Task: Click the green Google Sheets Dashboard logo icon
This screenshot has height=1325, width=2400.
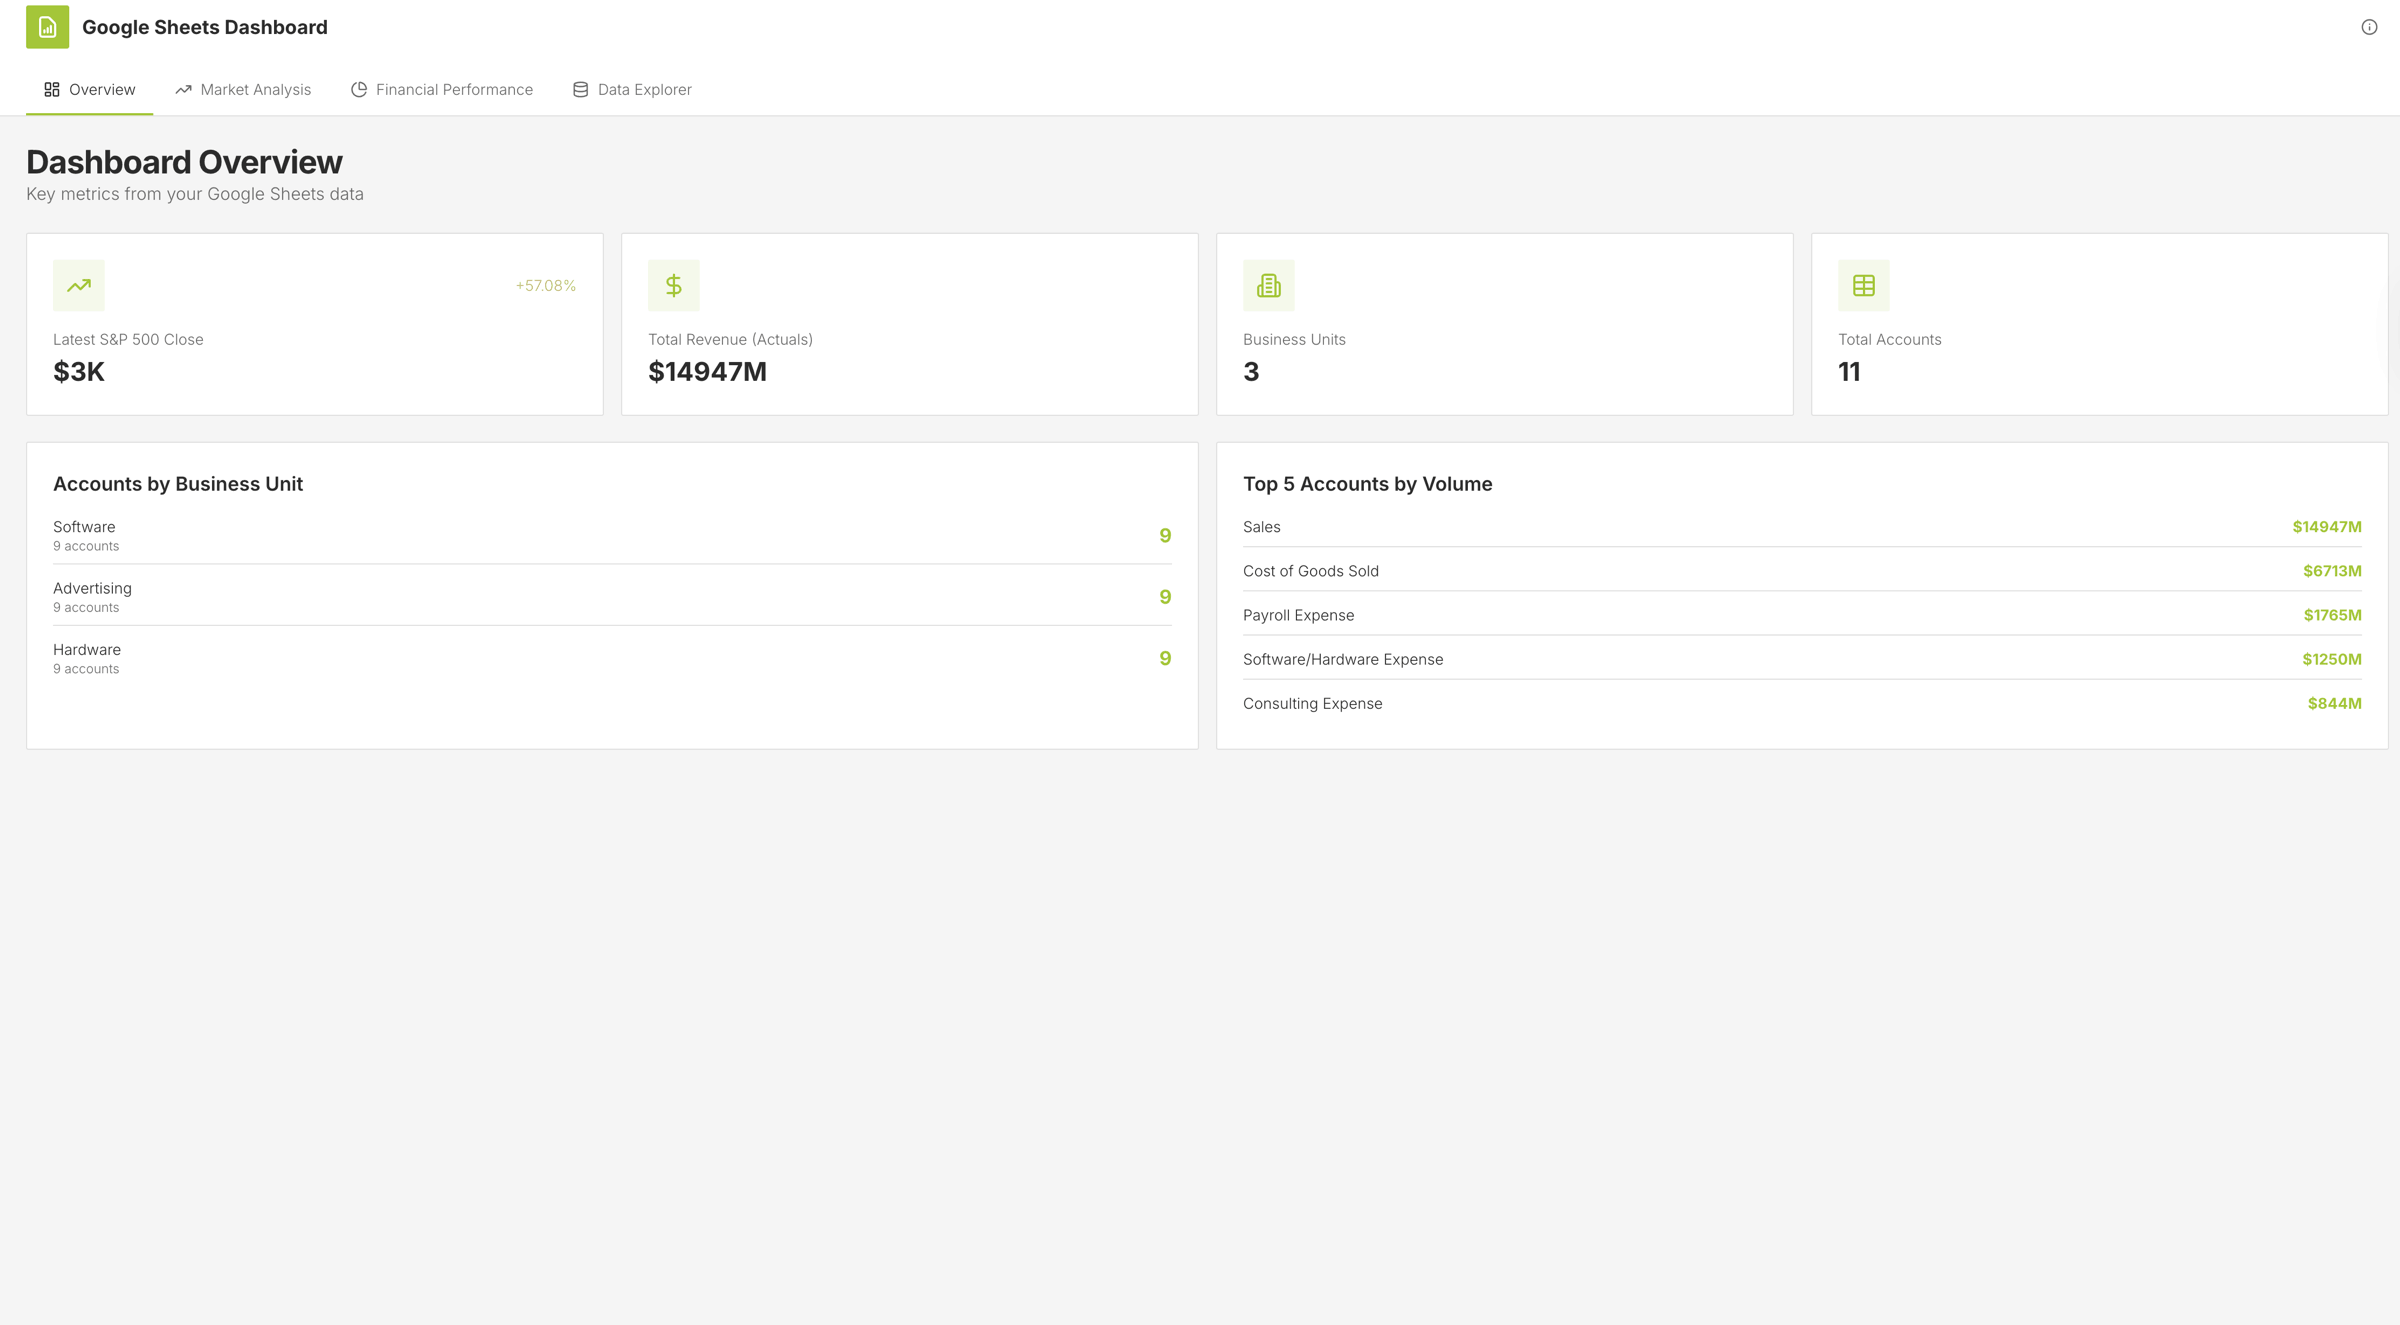Action: point(47,27)
